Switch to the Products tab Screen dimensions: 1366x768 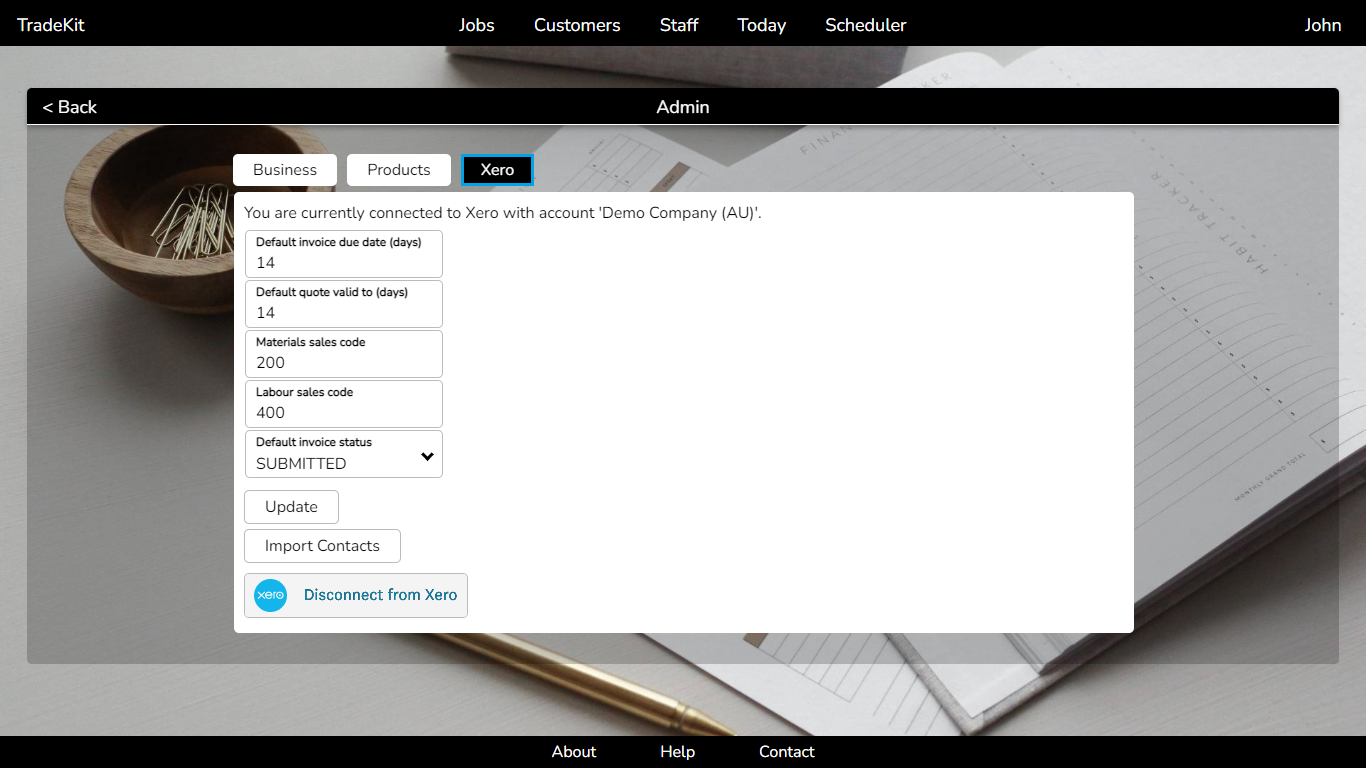tap(399, 170)
